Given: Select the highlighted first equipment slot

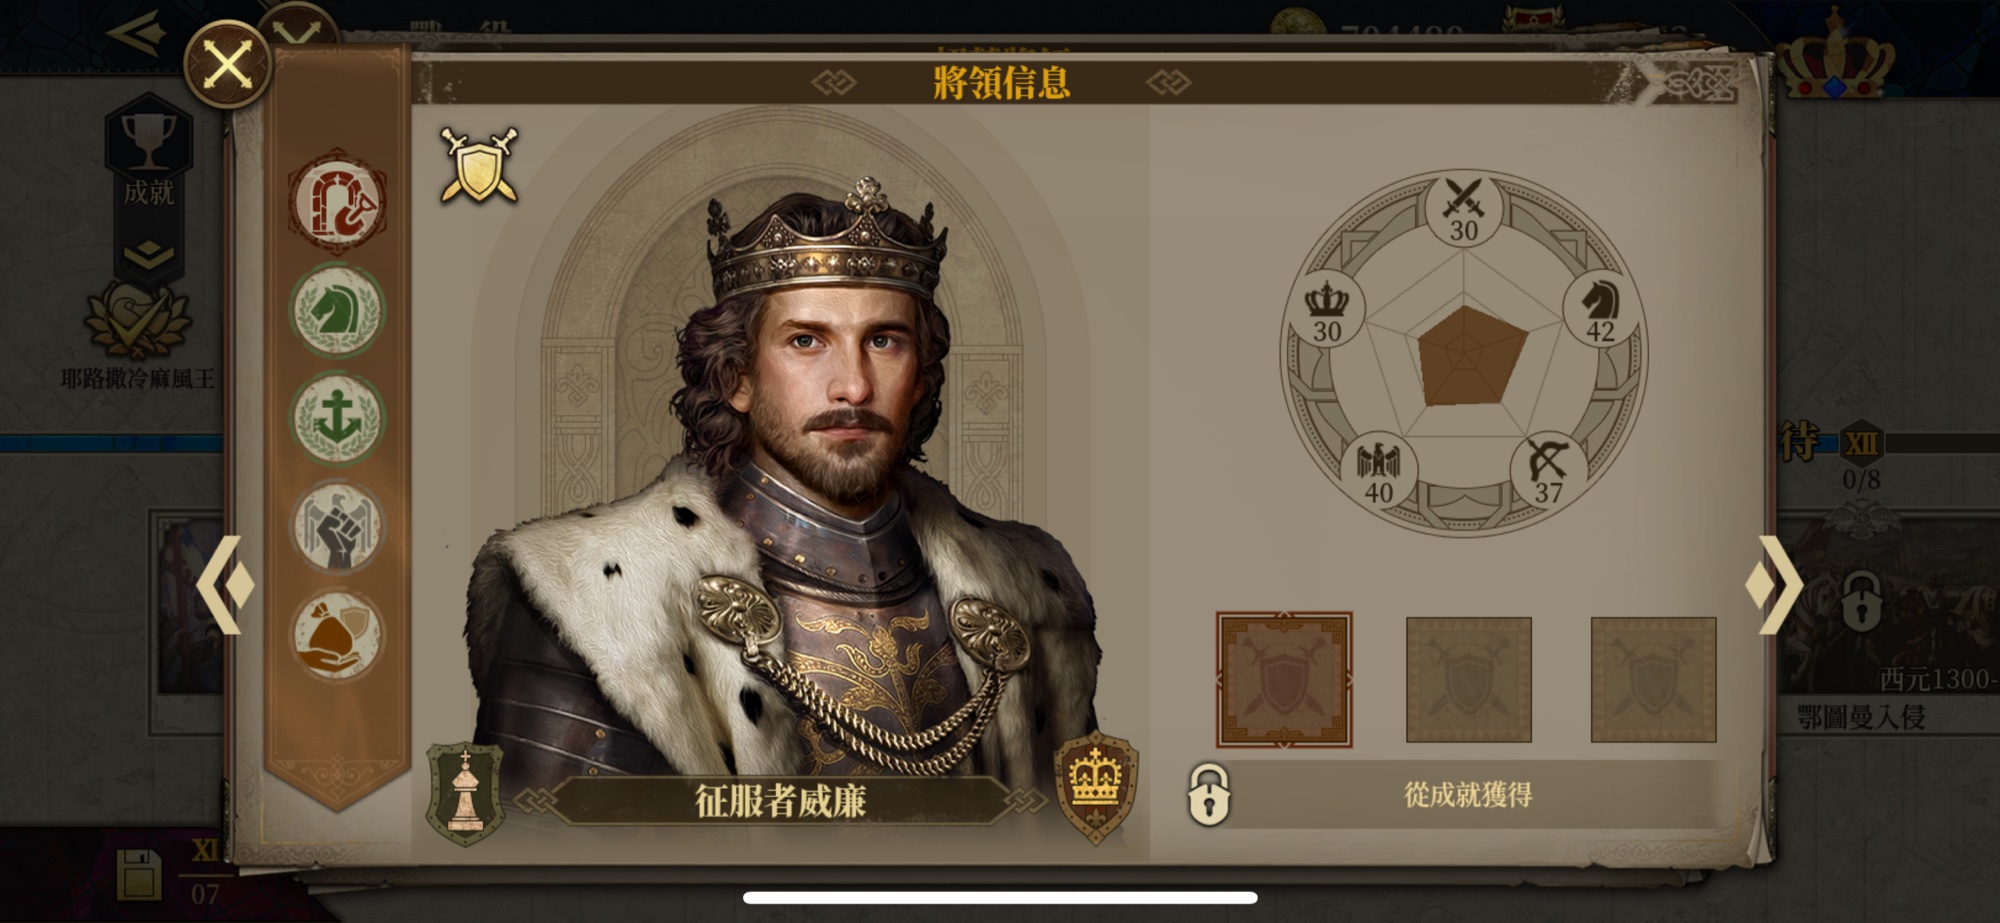Looking at the screenshot, I should point(1284,680).
